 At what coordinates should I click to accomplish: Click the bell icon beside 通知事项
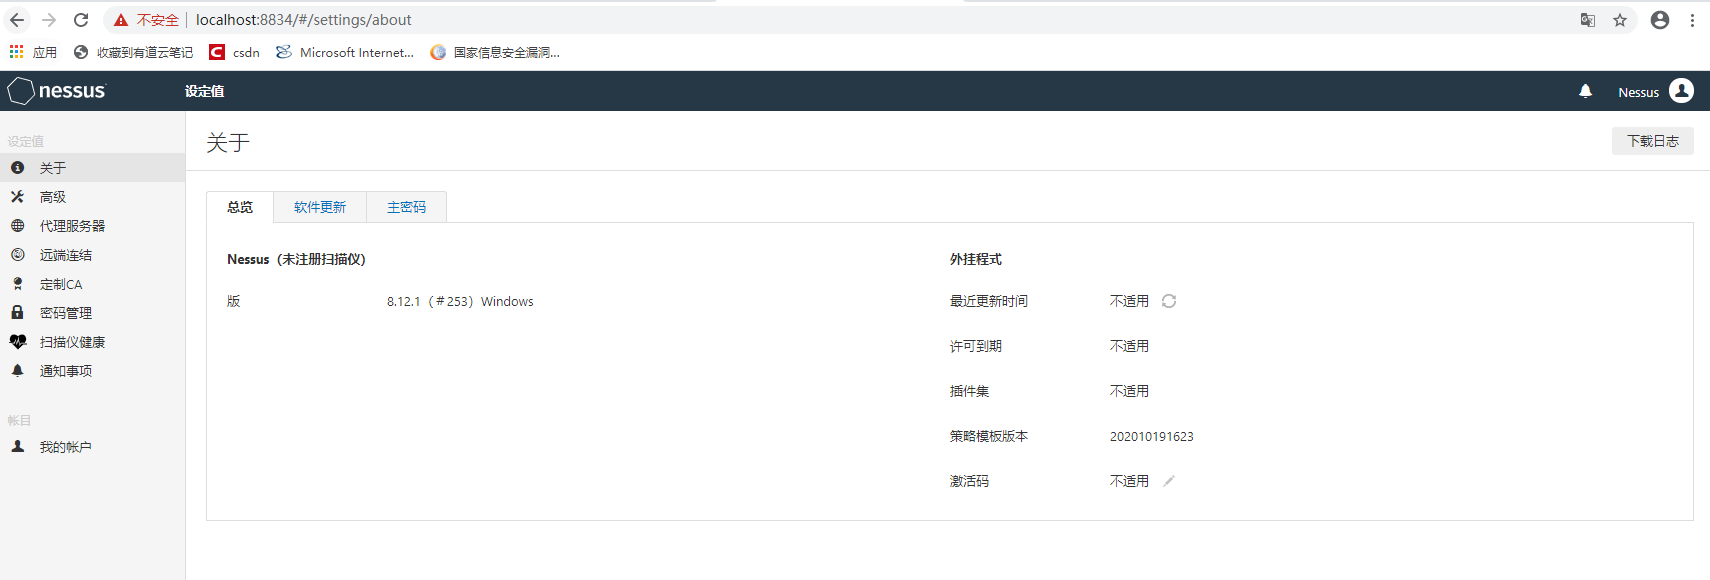pyautogui.click(x=17, y=371)
